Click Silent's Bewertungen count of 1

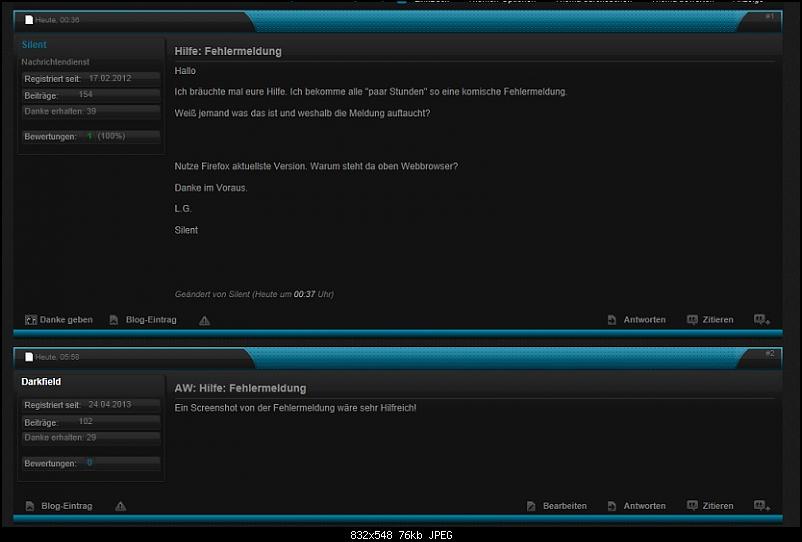pyautogui.click(x=89, y=136)
